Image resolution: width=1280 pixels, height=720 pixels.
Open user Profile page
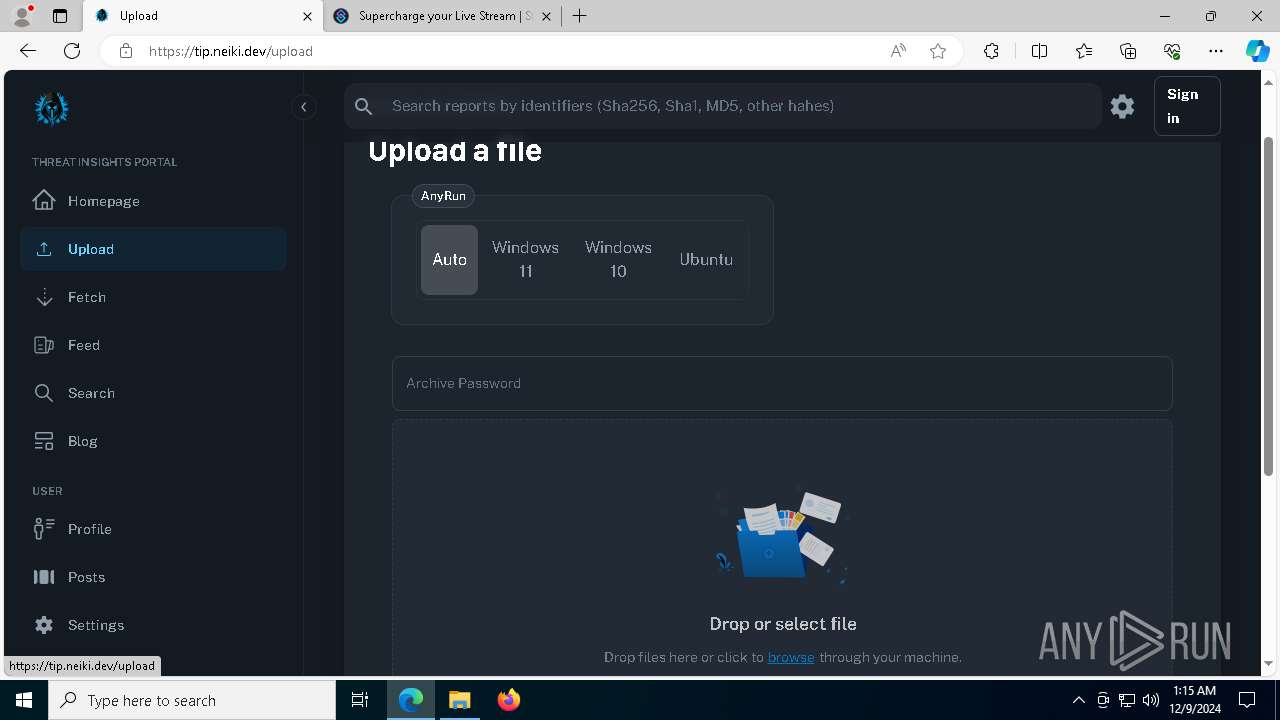pos(153,529)
